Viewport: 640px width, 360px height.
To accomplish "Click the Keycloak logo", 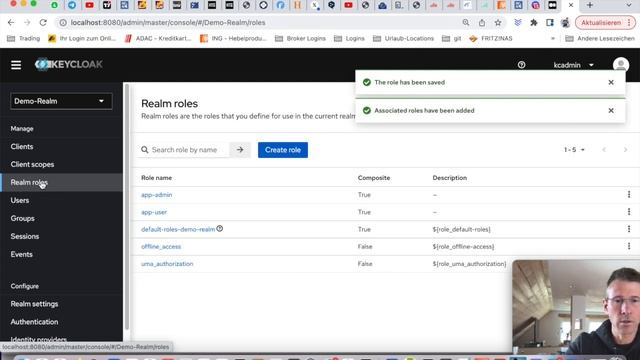I will tap(69, 64).
